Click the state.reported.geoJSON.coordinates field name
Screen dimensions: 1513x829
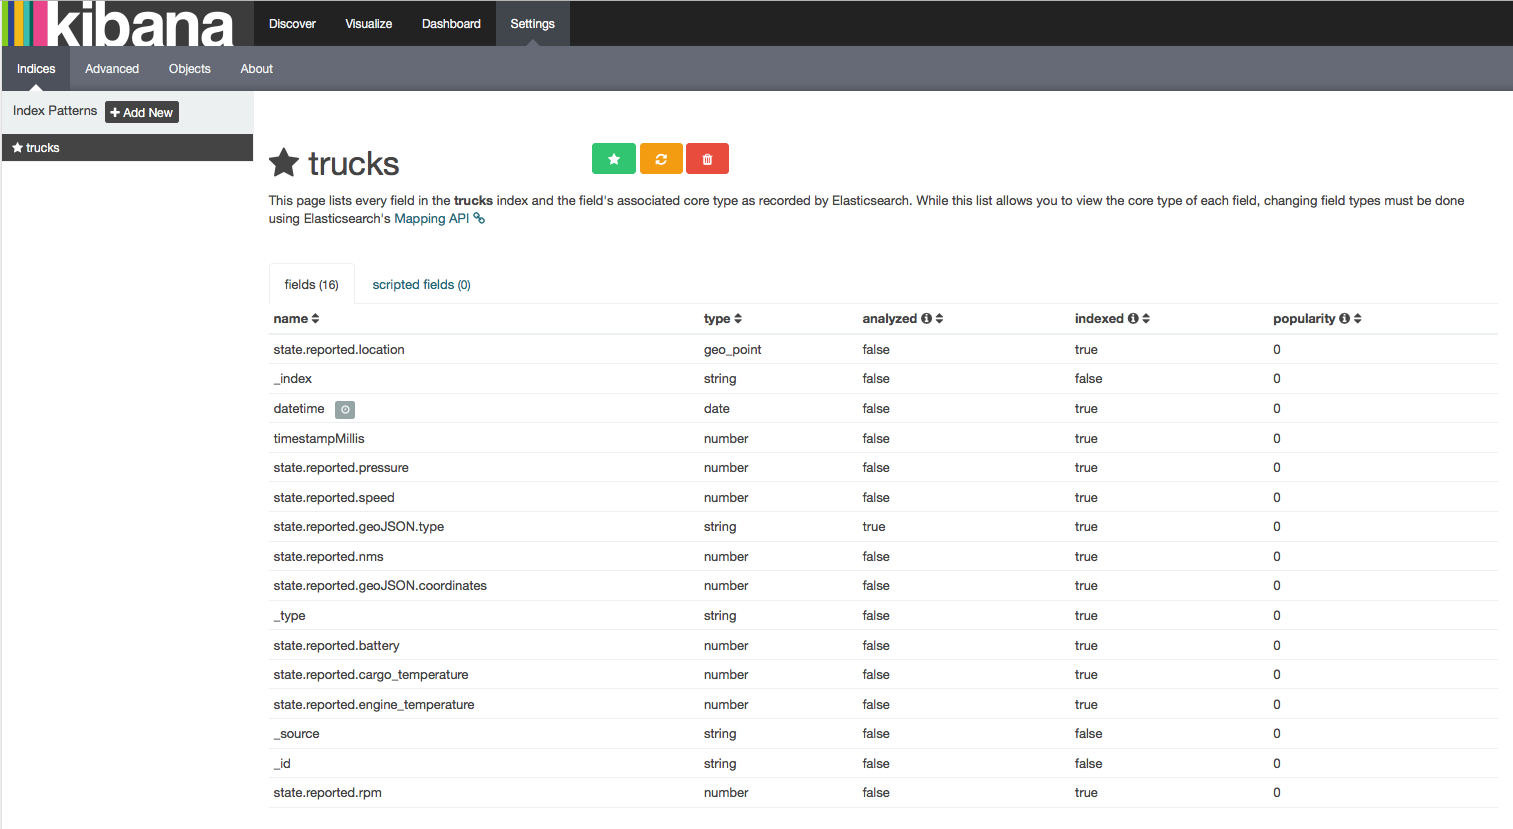coord(380,586)
